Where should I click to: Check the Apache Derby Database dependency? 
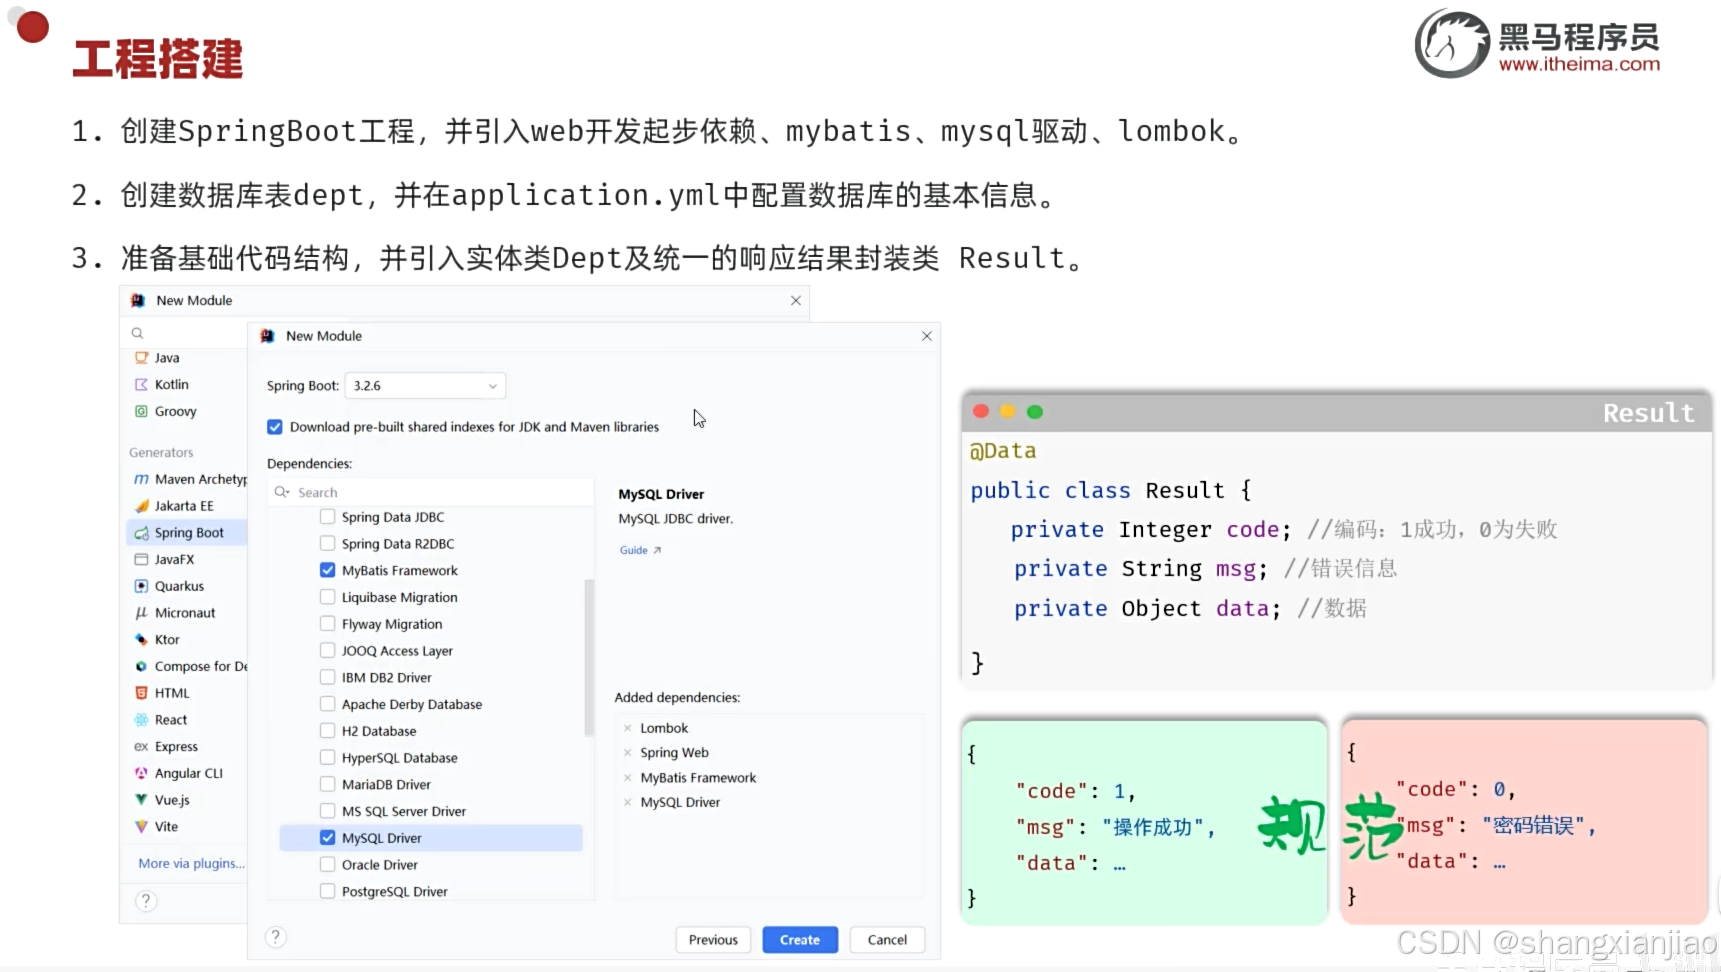[x=327, y=704]
